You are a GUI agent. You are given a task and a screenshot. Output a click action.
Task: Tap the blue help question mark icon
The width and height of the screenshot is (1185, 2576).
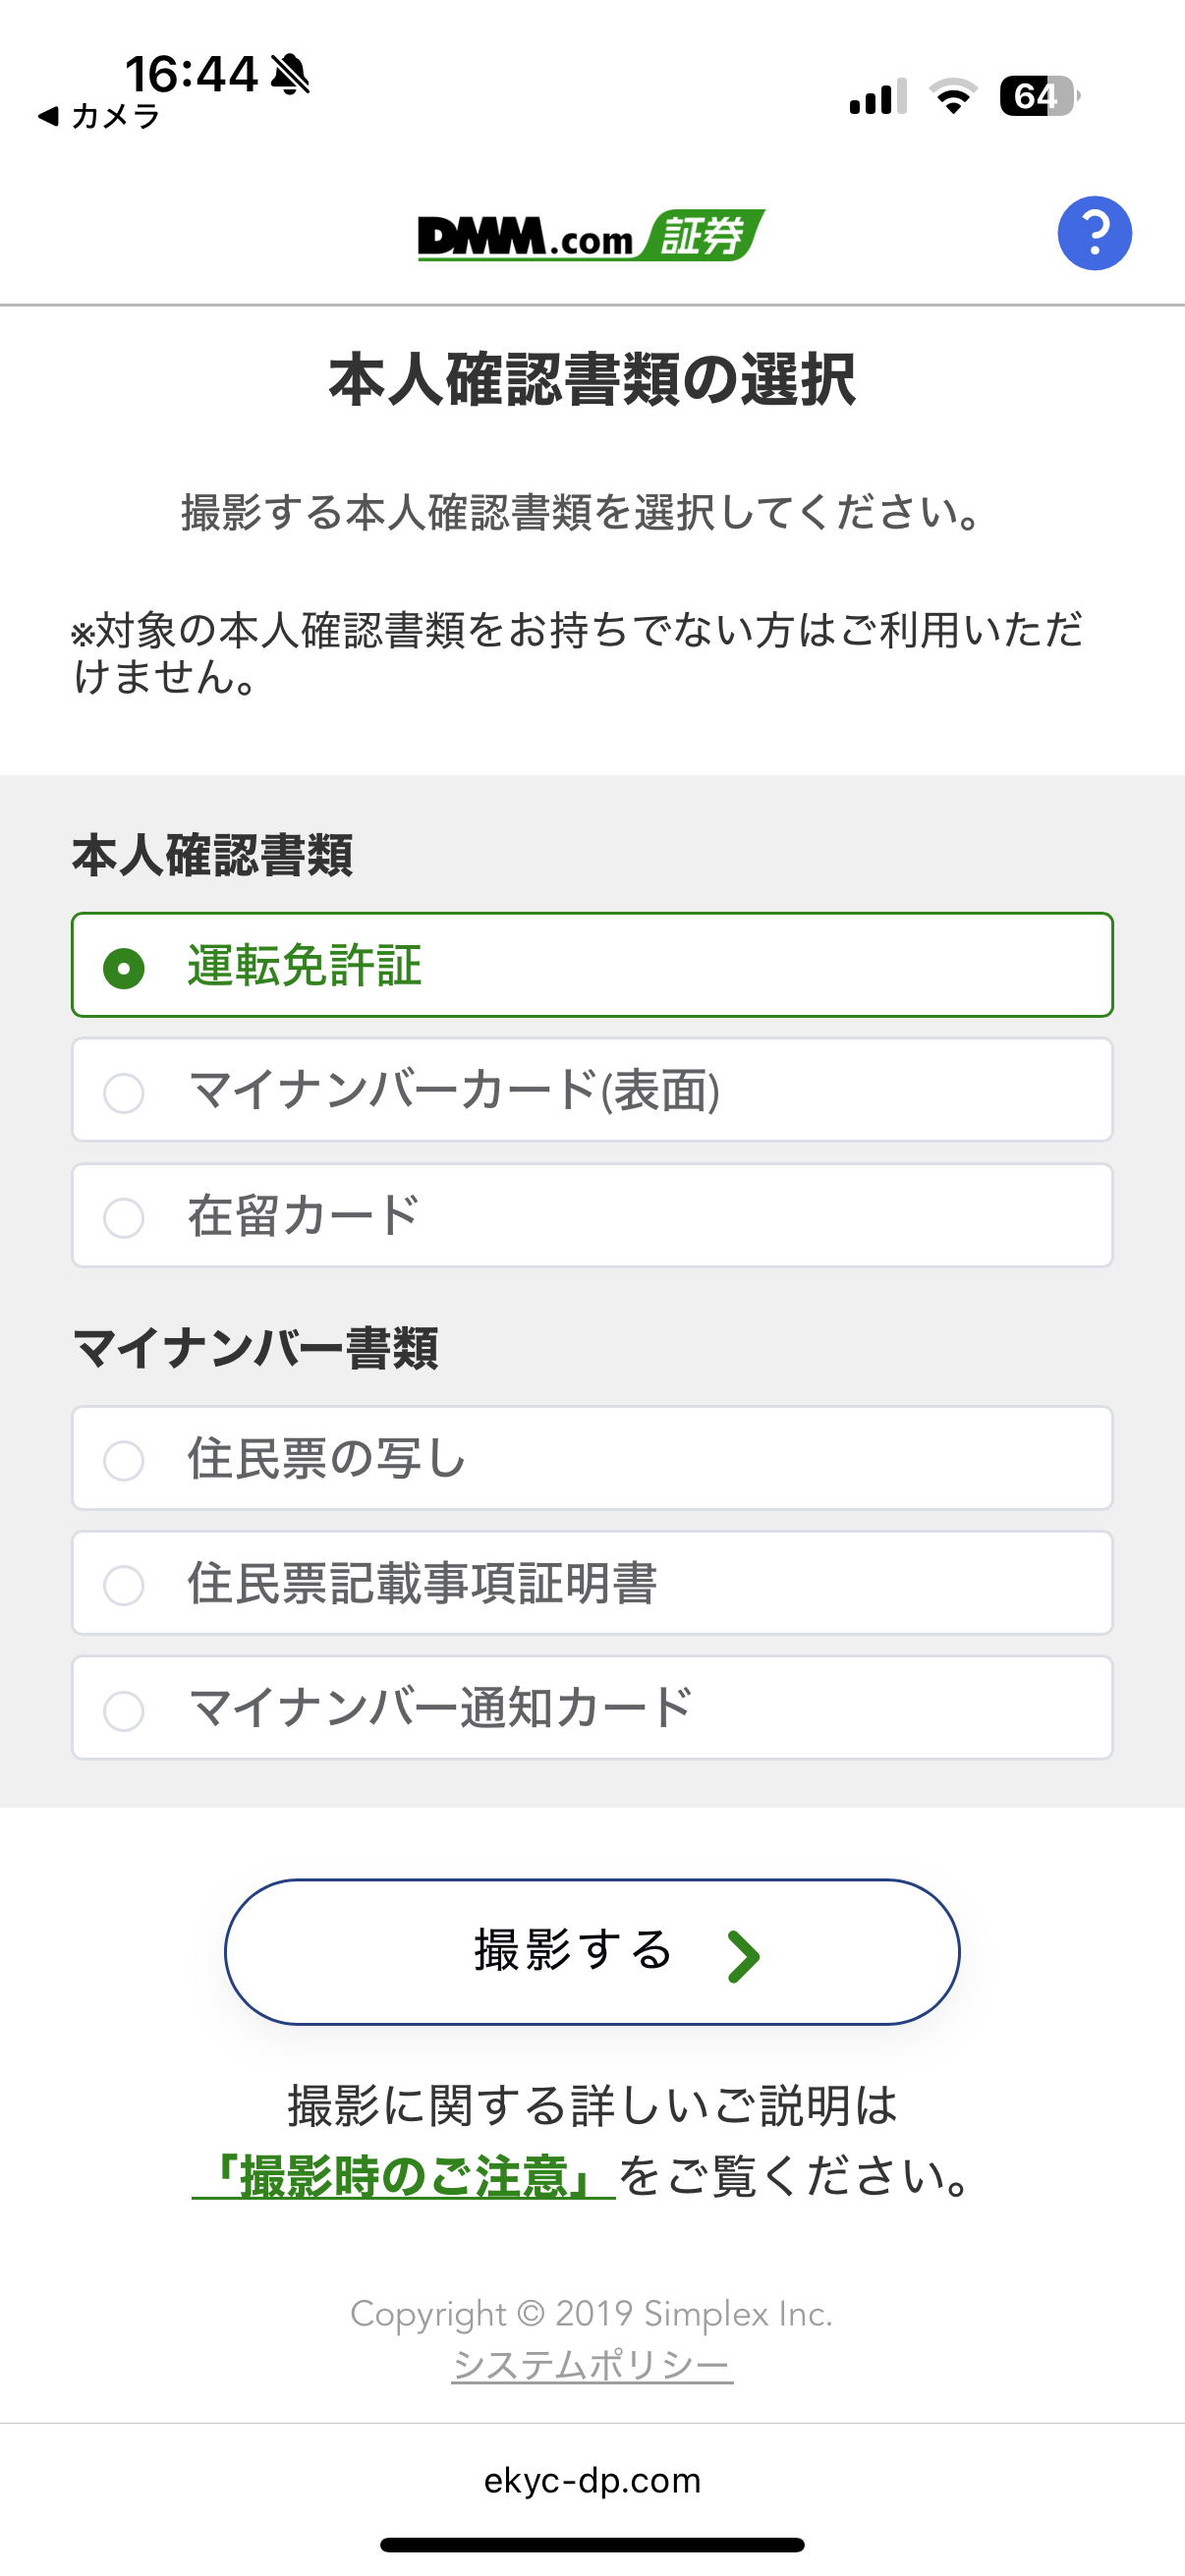[x=1094, y=233]
